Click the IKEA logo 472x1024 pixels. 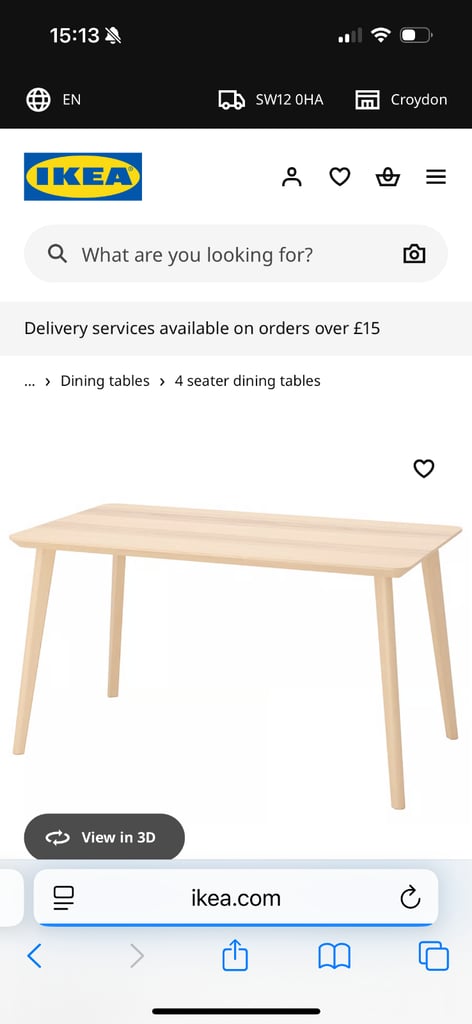[x=83, y=176]
